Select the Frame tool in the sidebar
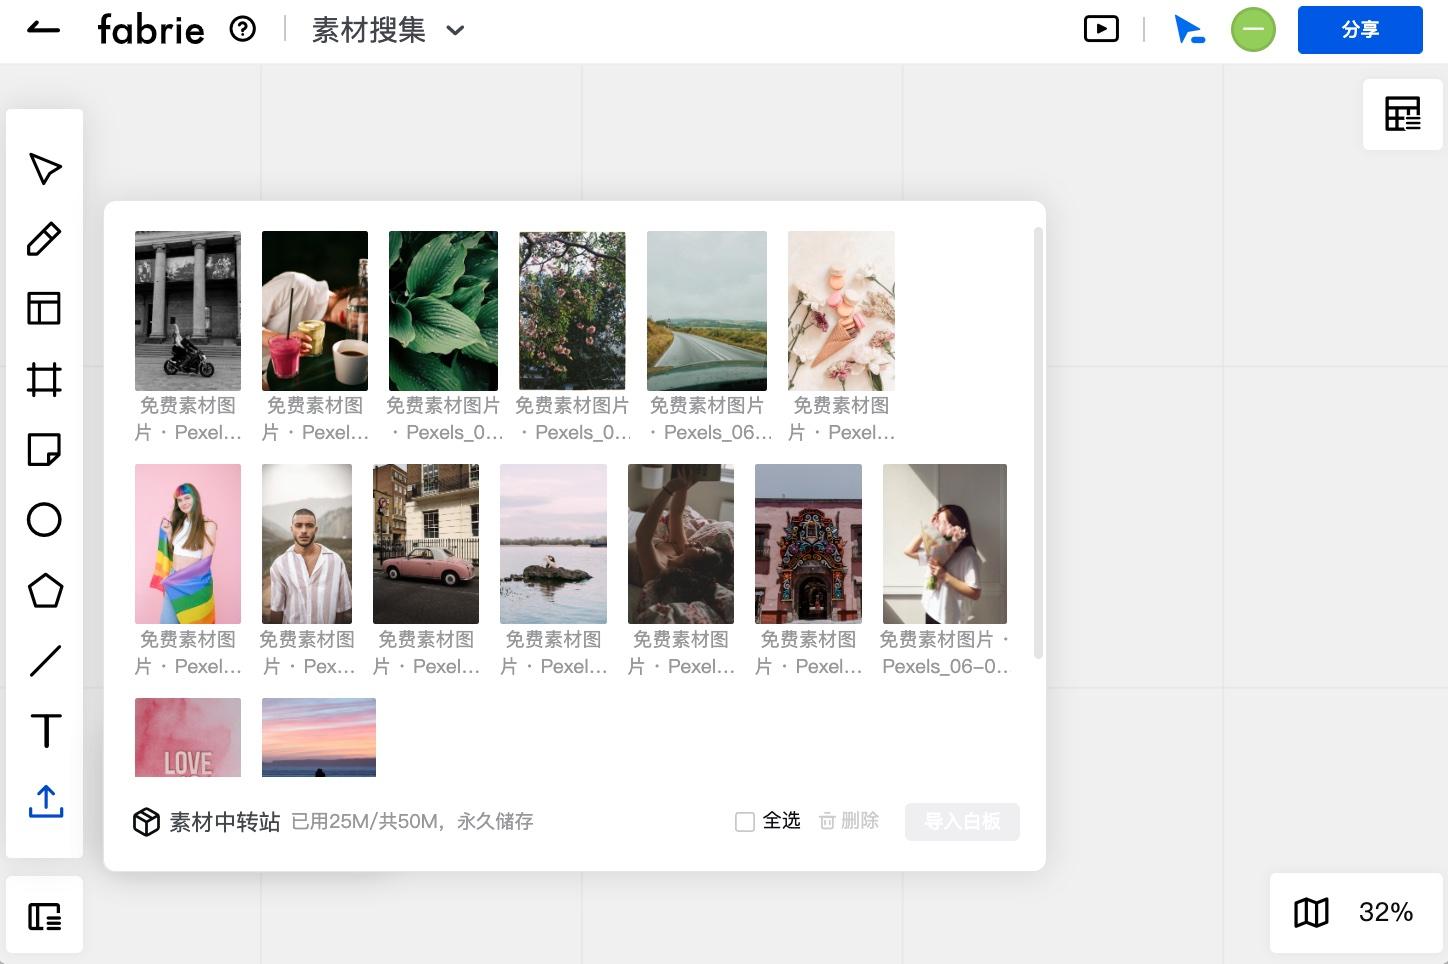 click(44, 380)
